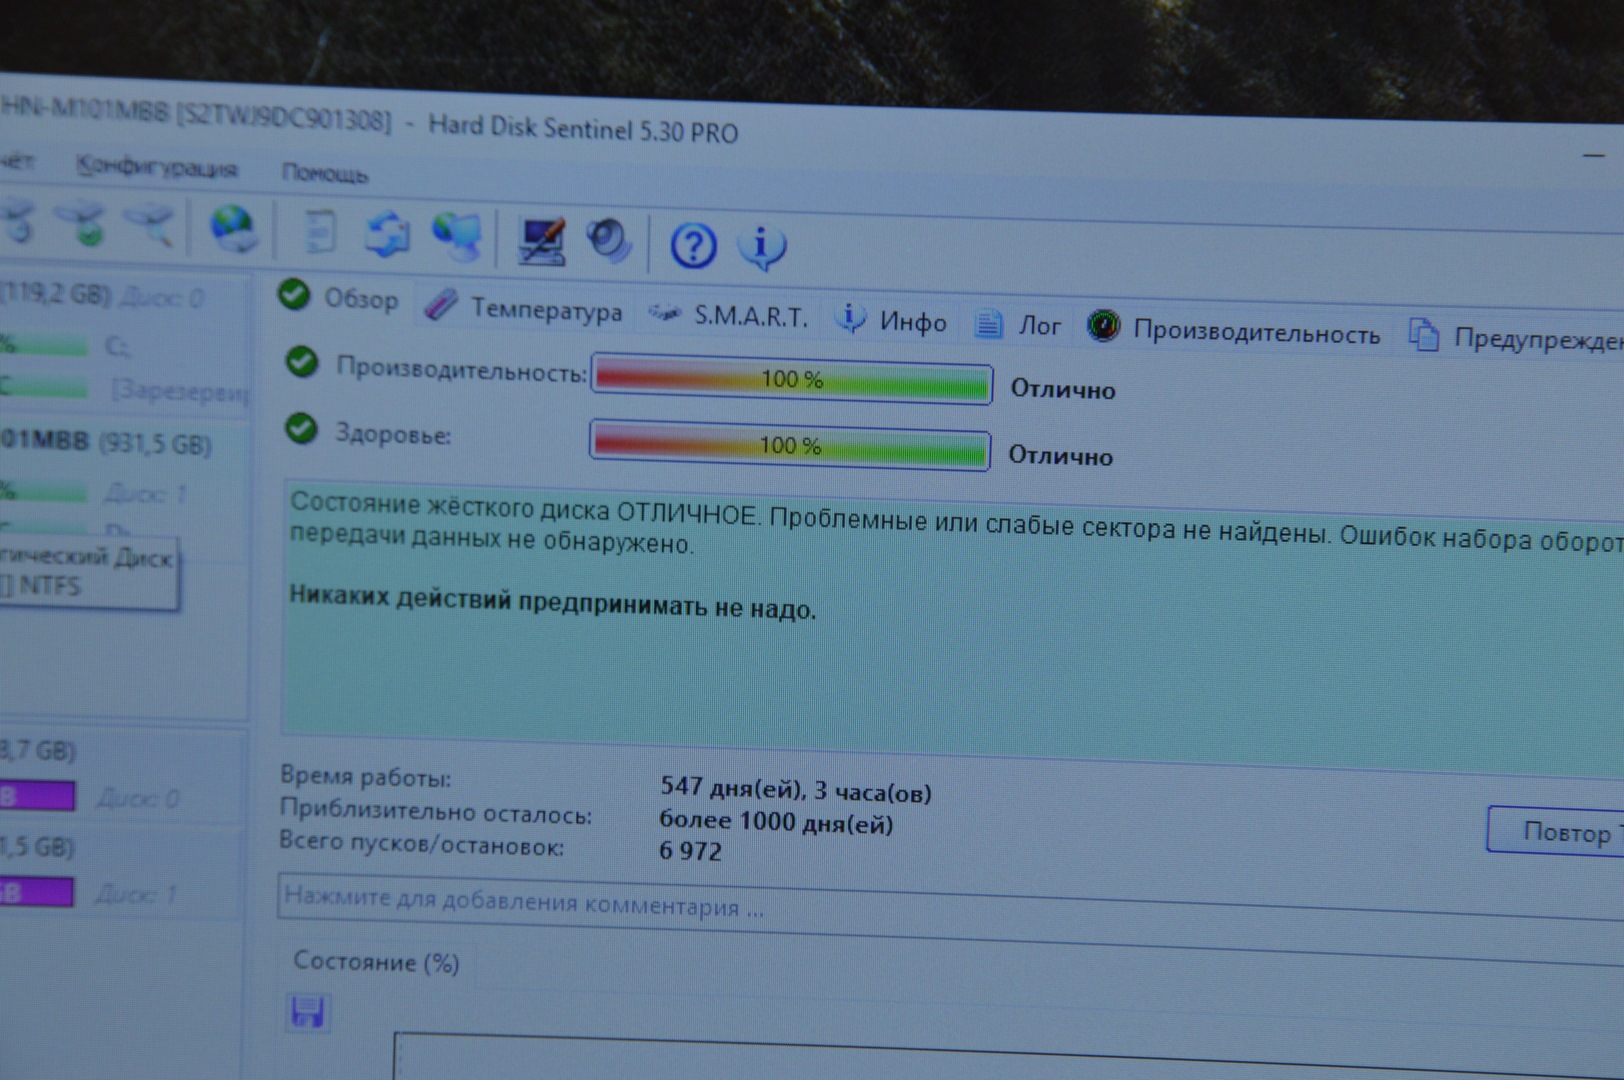Viewport: 1624px width, 1080px height.
Task: Save the status graph with floppy icon
Action: 307,1012
